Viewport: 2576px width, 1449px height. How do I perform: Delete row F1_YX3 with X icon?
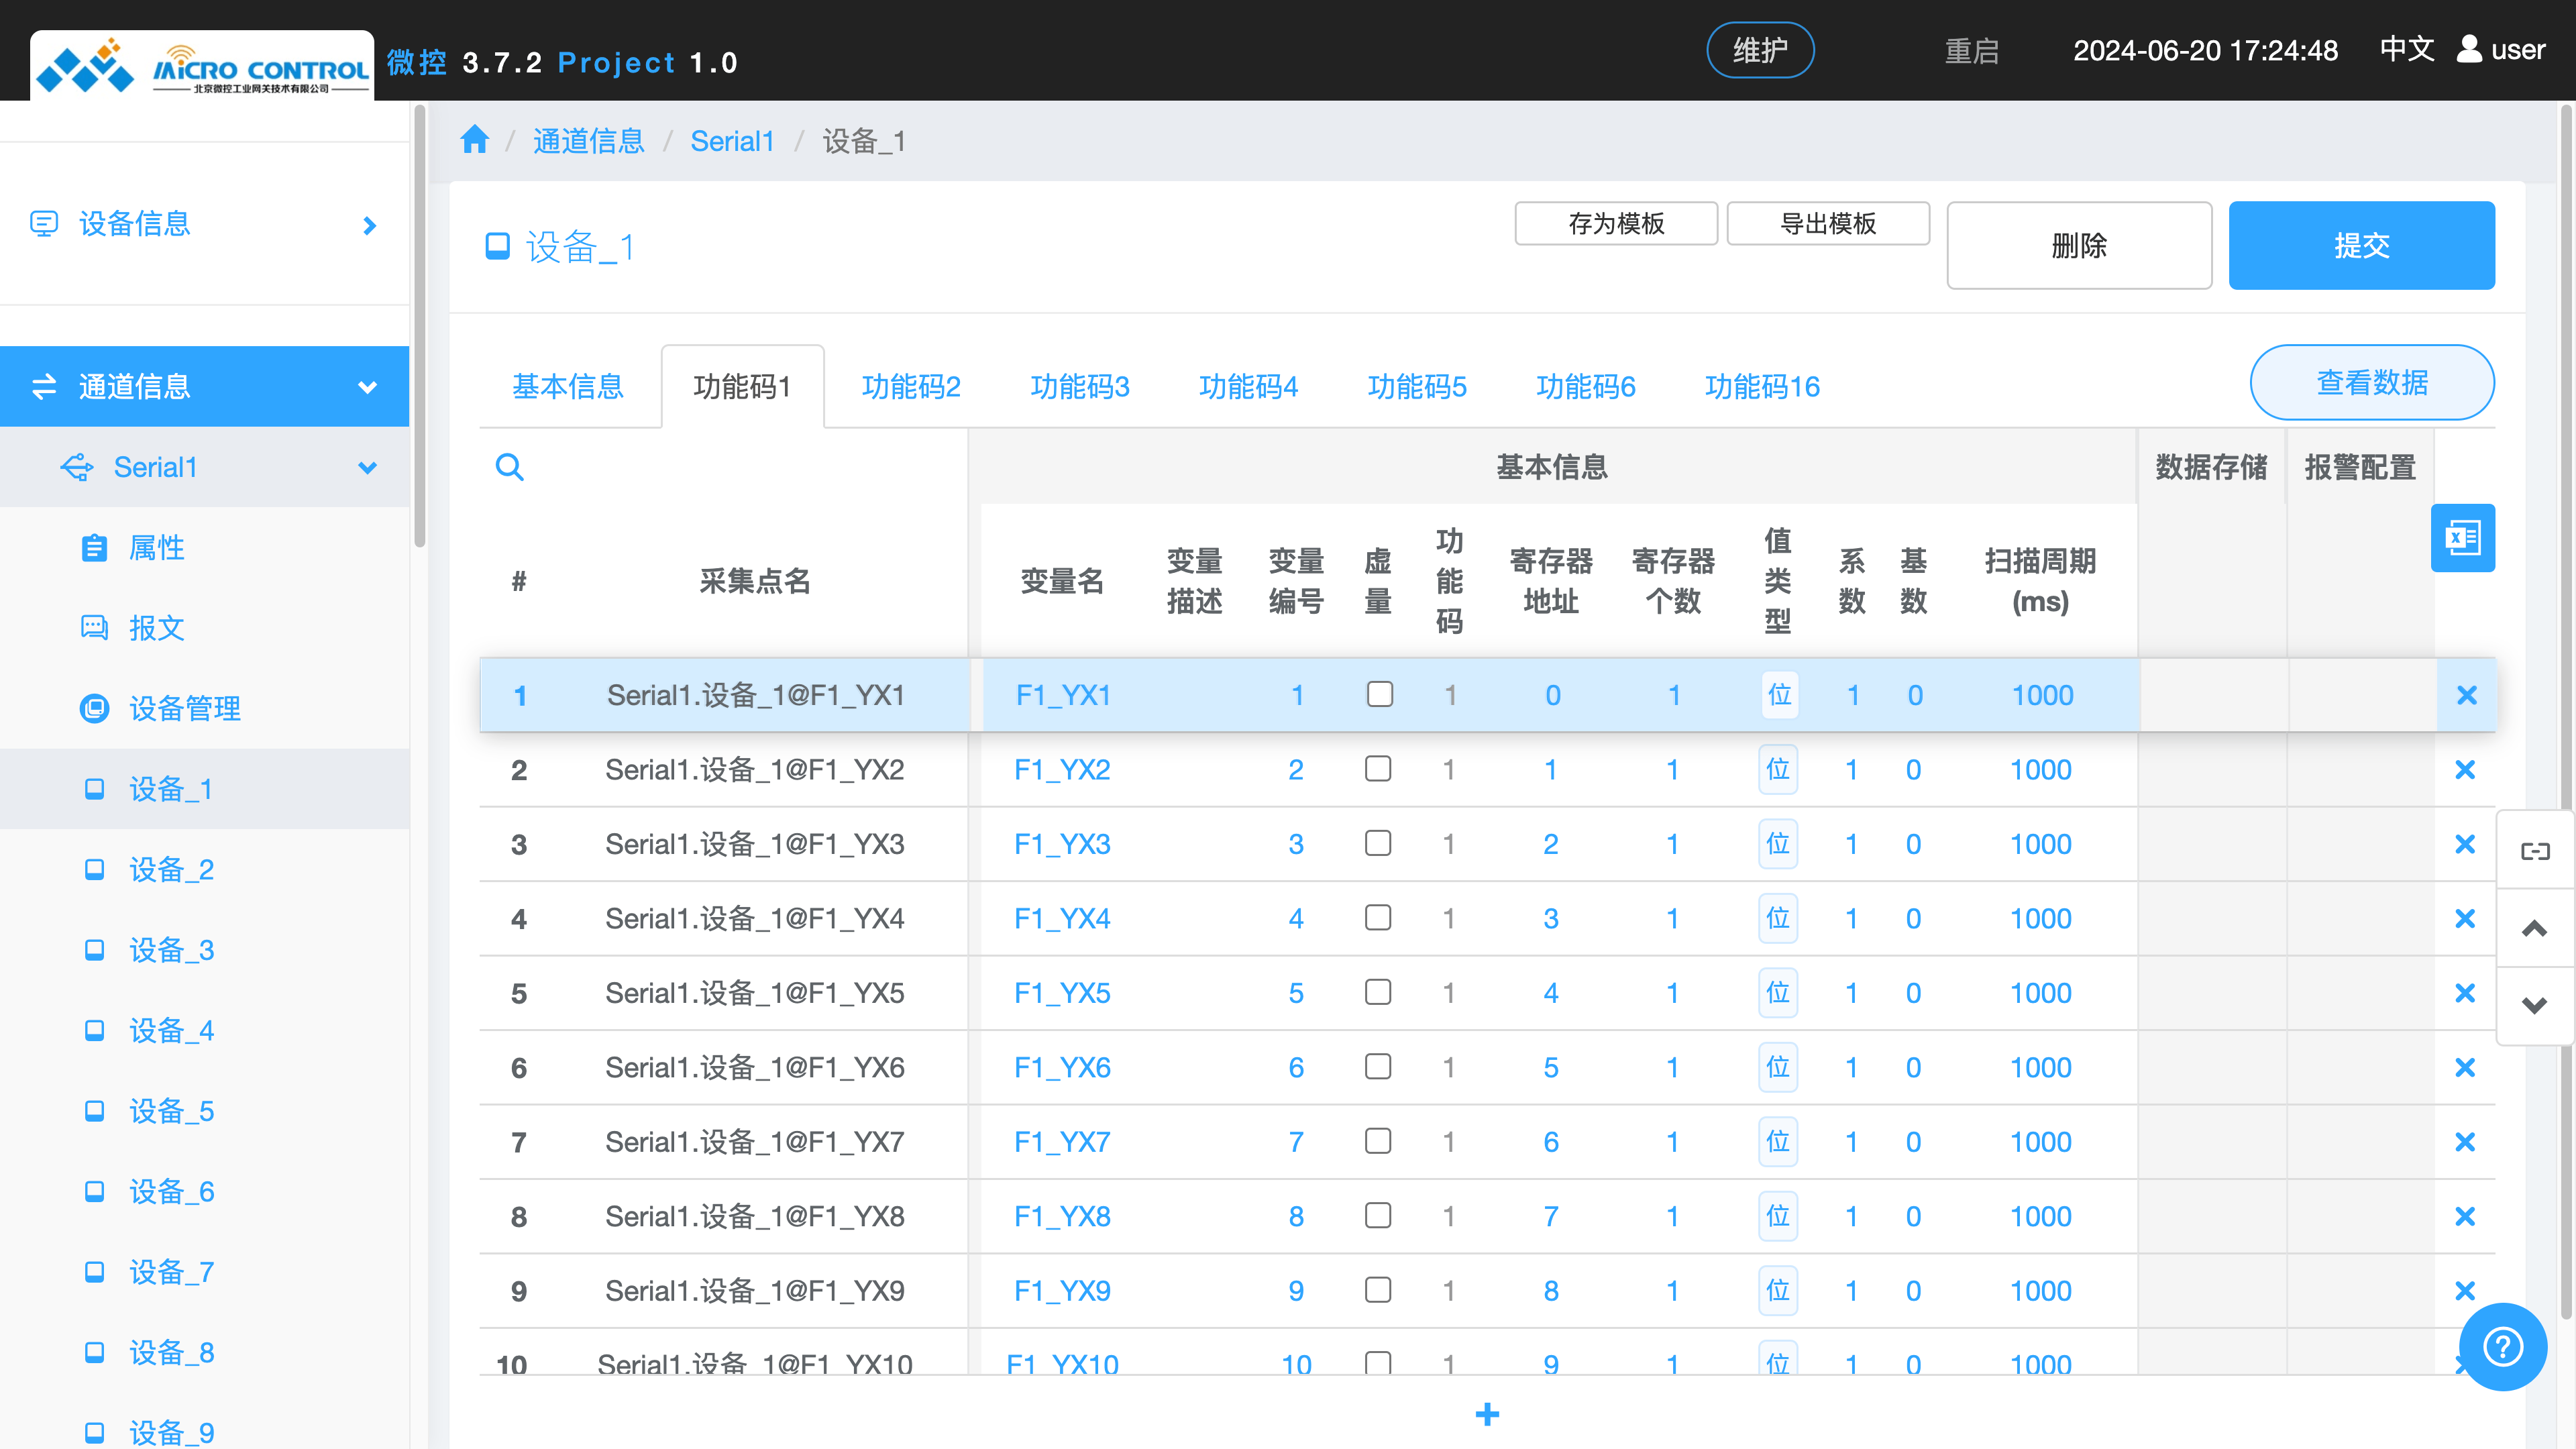coord(2464,844)
